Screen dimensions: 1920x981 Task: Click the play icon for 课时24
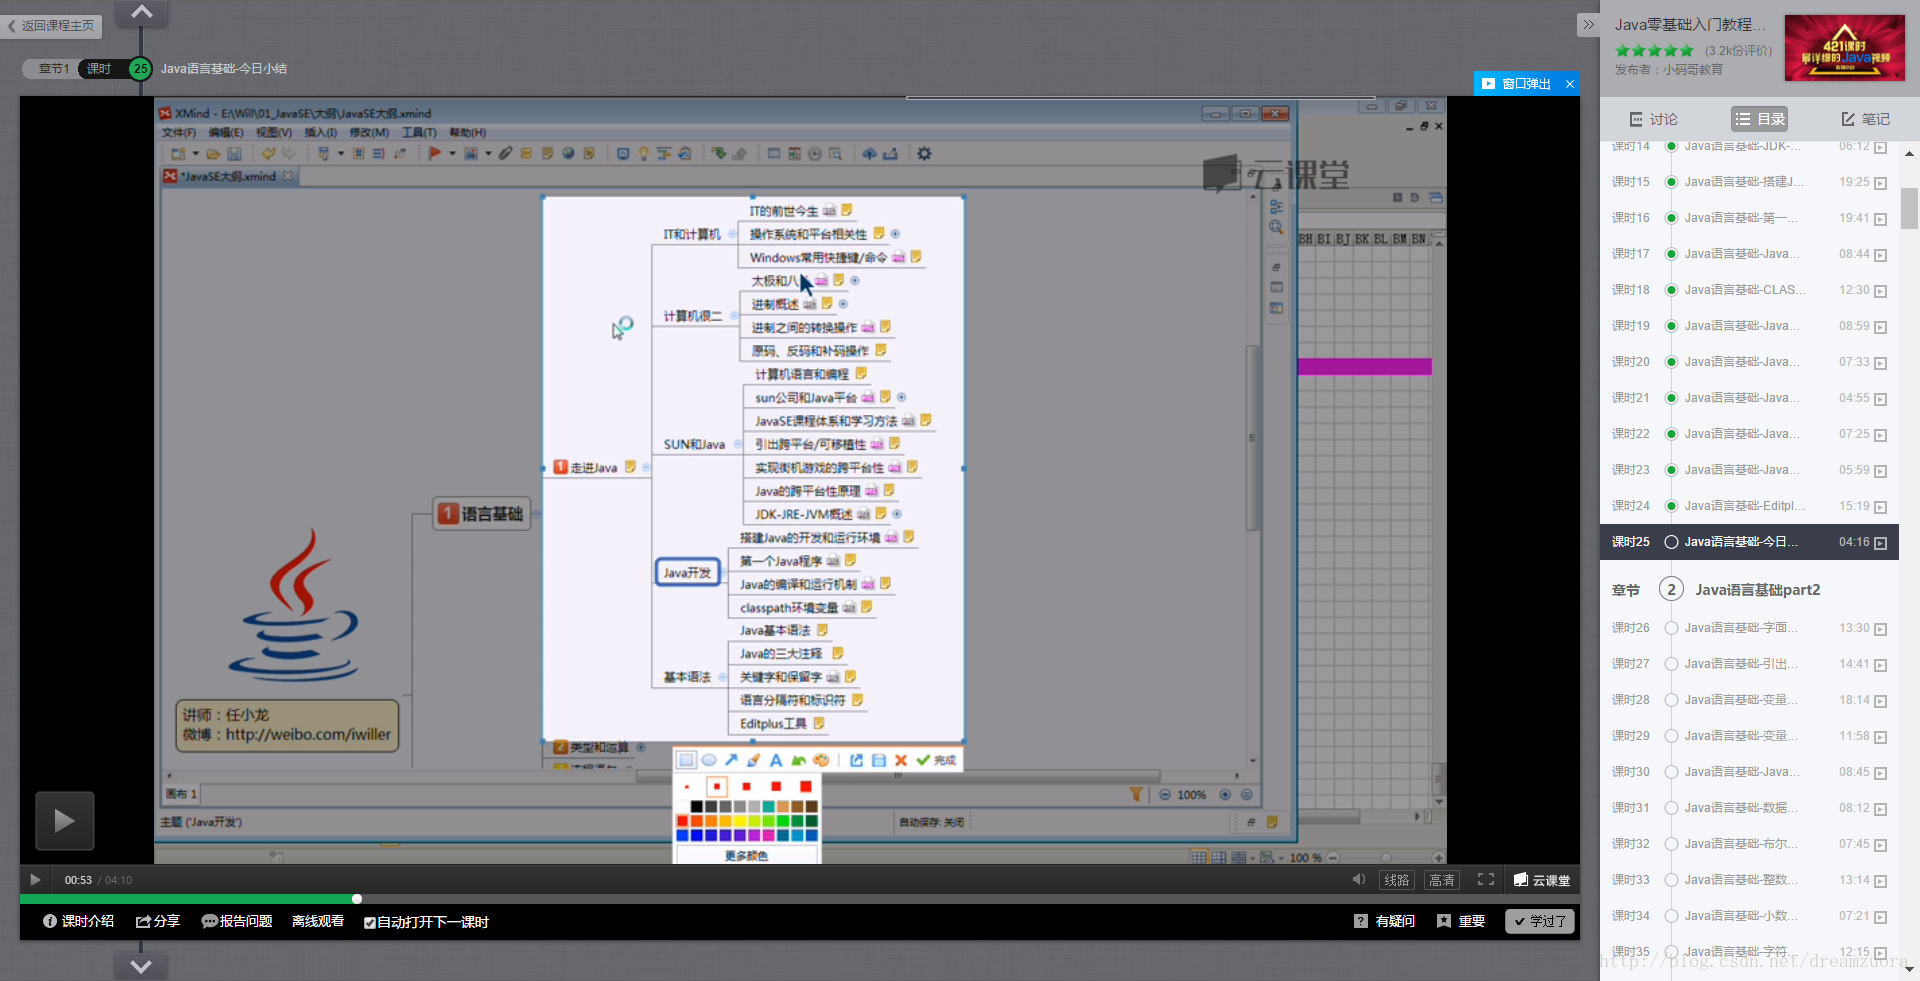click(x=1880, y=507)
